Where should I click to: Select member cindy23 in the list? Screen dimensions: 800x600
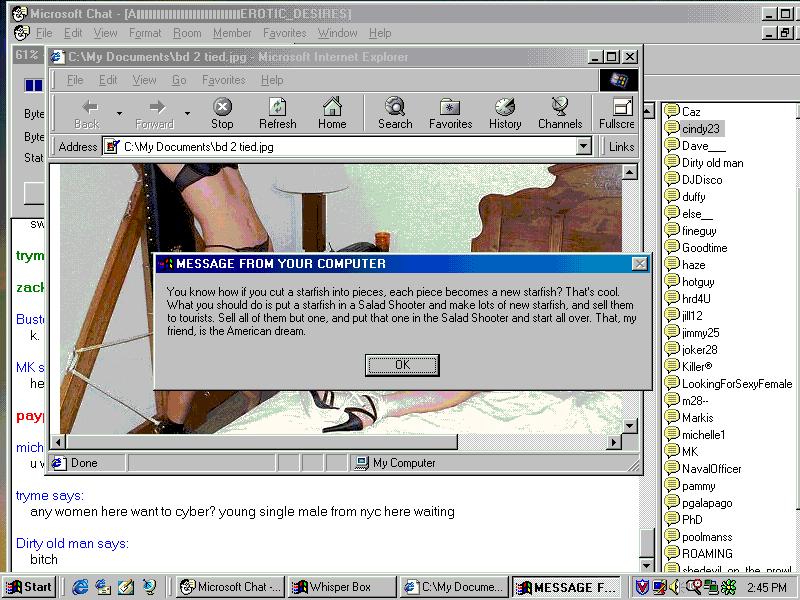[701, 129]
